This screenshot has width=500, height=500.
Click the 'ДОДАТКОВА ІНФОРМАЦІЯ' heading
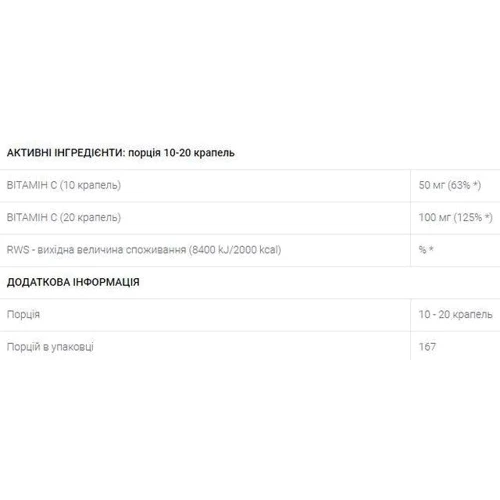[73, 282]
